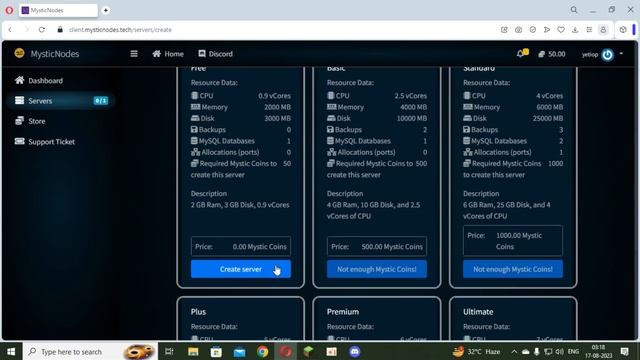Viewport: 640px width, 360px height.
Task: Click the Free plan Disk icon
Action: coord(195,118)
